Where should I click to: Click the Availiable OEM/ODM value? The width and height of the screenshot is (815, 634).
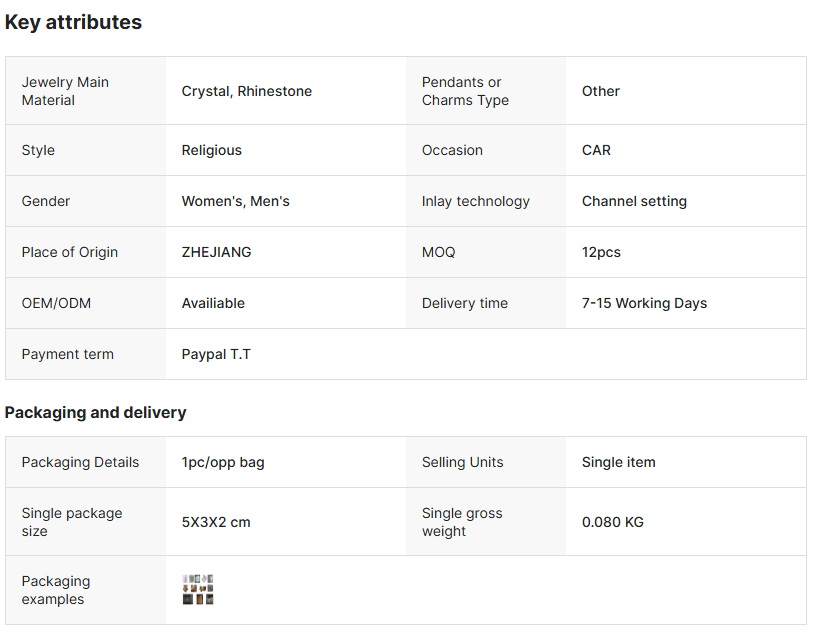213,303
